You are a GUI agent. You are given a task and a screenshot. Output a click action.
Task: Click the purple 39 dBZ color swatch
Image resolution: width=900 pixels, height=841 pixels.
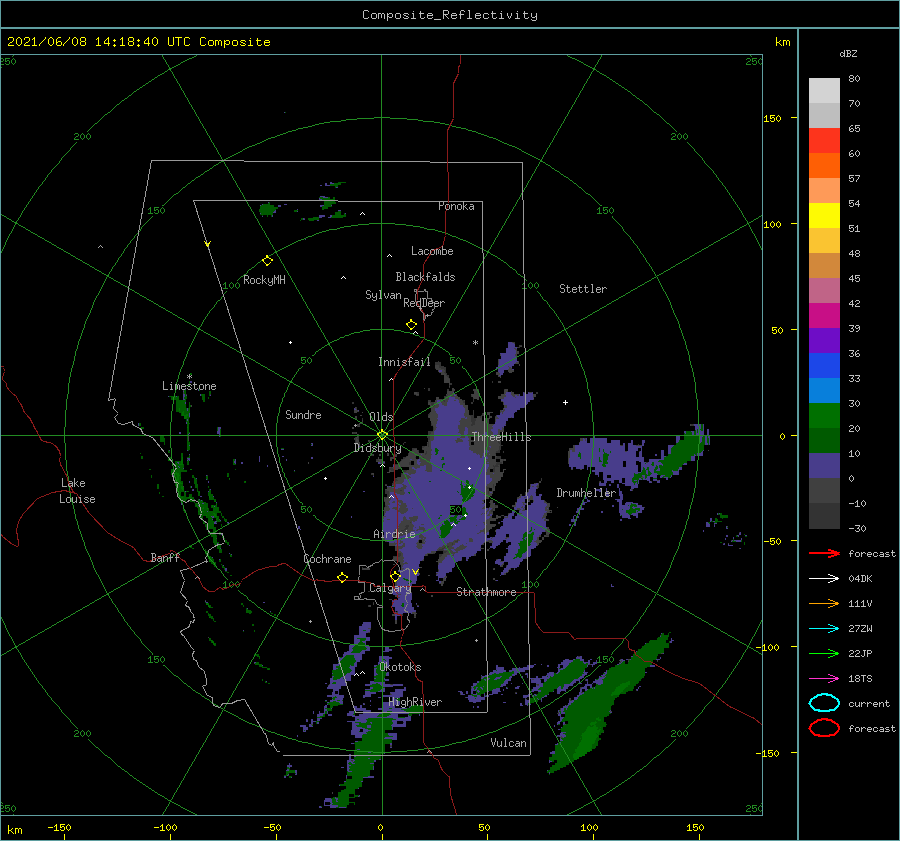point(824,340)
